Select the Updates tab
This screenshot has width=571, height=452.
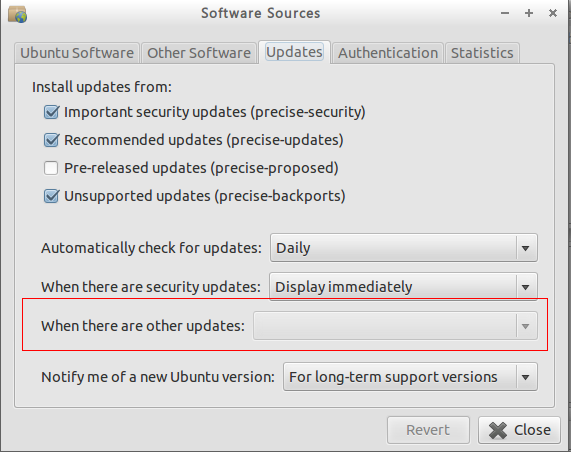click(294, 52)
